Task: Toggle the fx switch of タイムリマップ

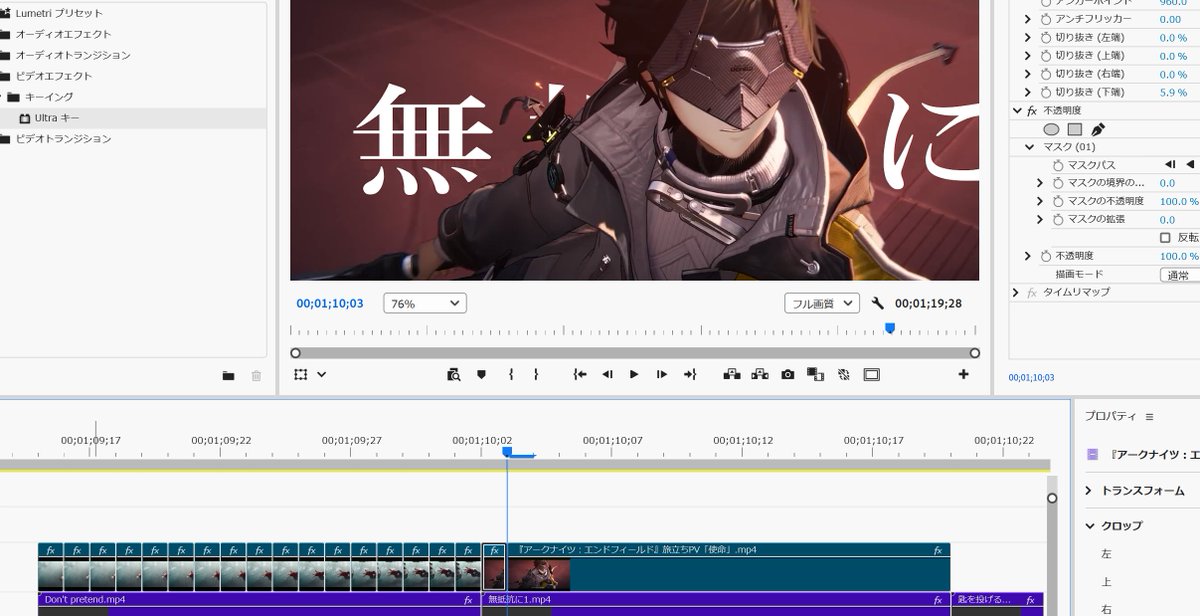Action: 1032,293
